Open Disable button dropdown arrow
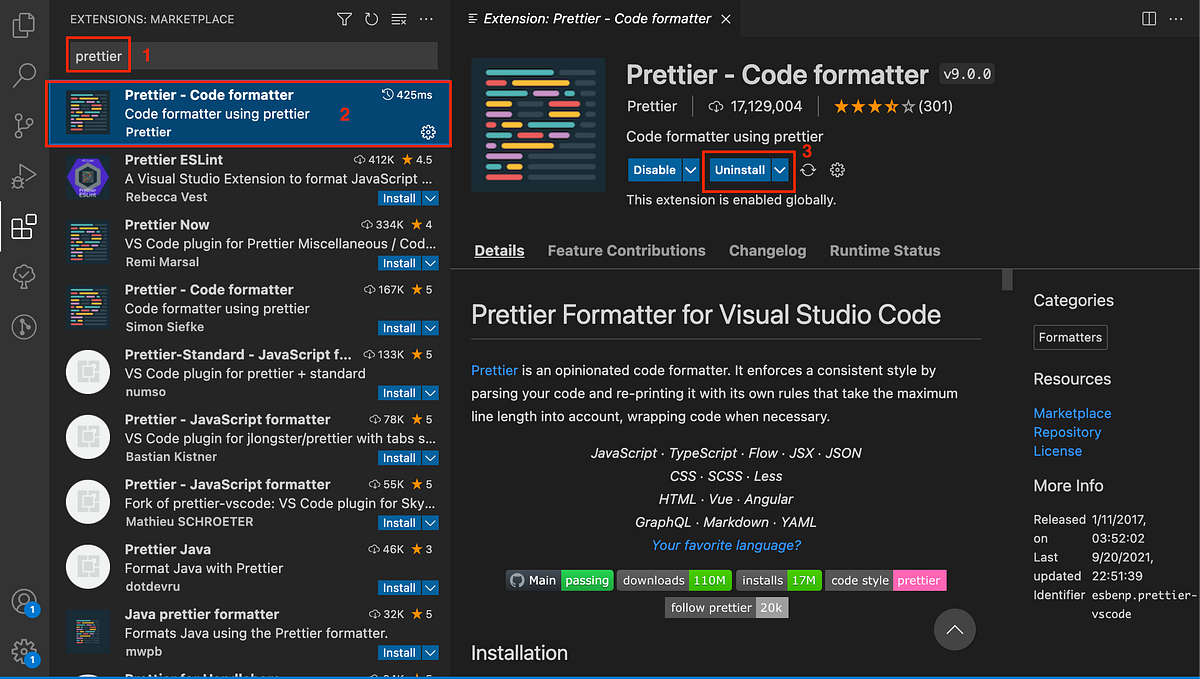Screen dimensions: 1200x679 (691, 170)
